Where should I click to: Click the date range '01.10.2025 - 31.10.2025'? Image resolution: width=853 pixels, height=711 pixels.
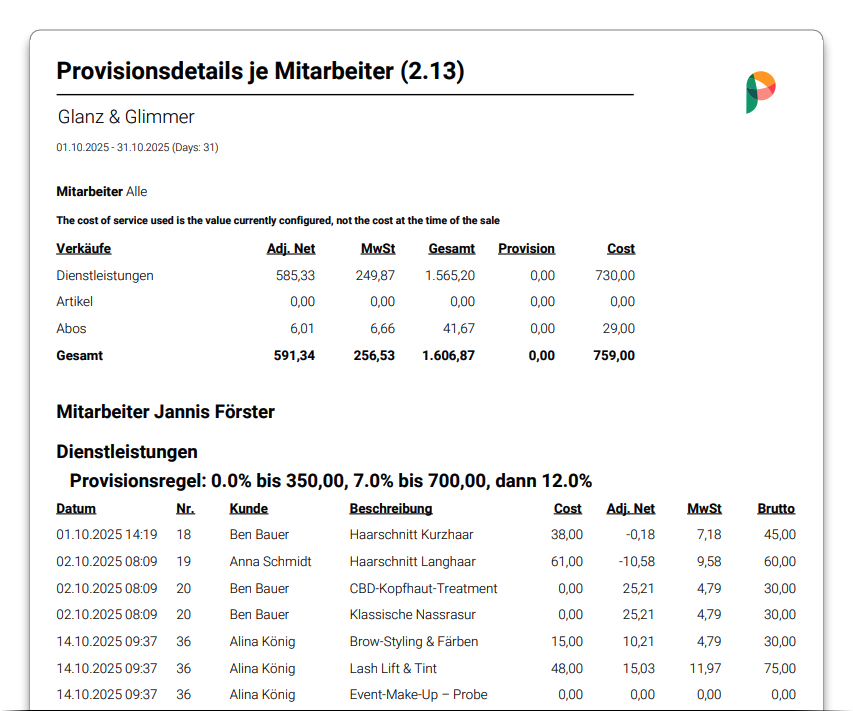[137, 148]
